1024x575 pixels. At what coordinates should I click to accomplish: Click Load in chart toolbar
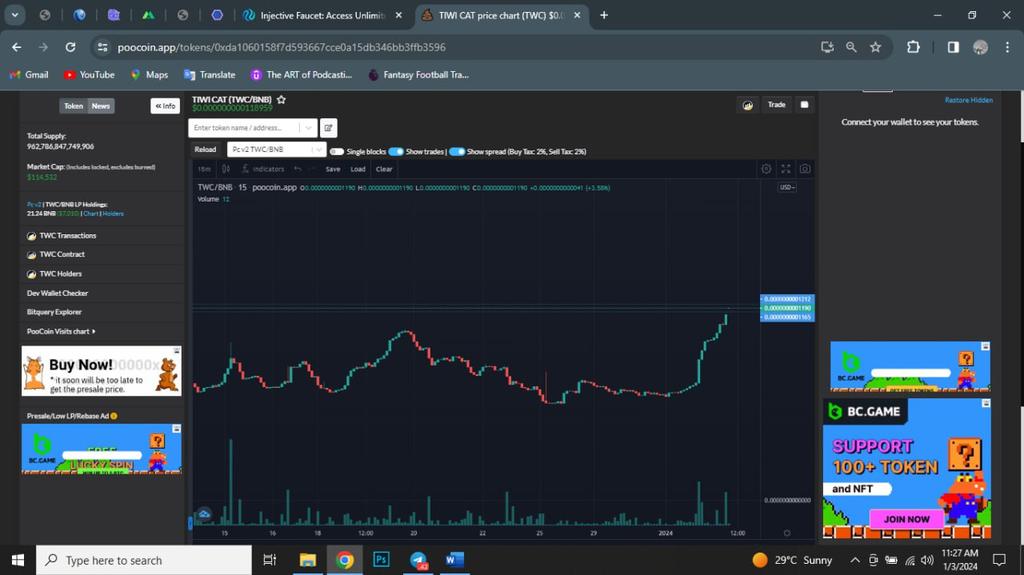coord(358,169)
